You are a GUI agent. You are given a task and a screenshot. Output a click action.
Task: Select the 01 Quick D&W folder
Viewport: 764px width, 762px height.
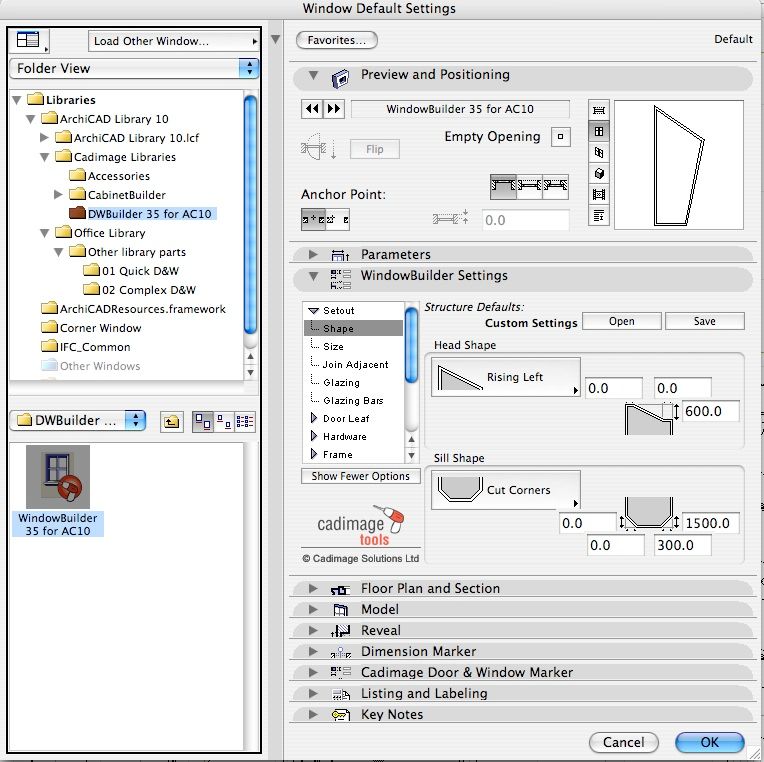(131, 271)
